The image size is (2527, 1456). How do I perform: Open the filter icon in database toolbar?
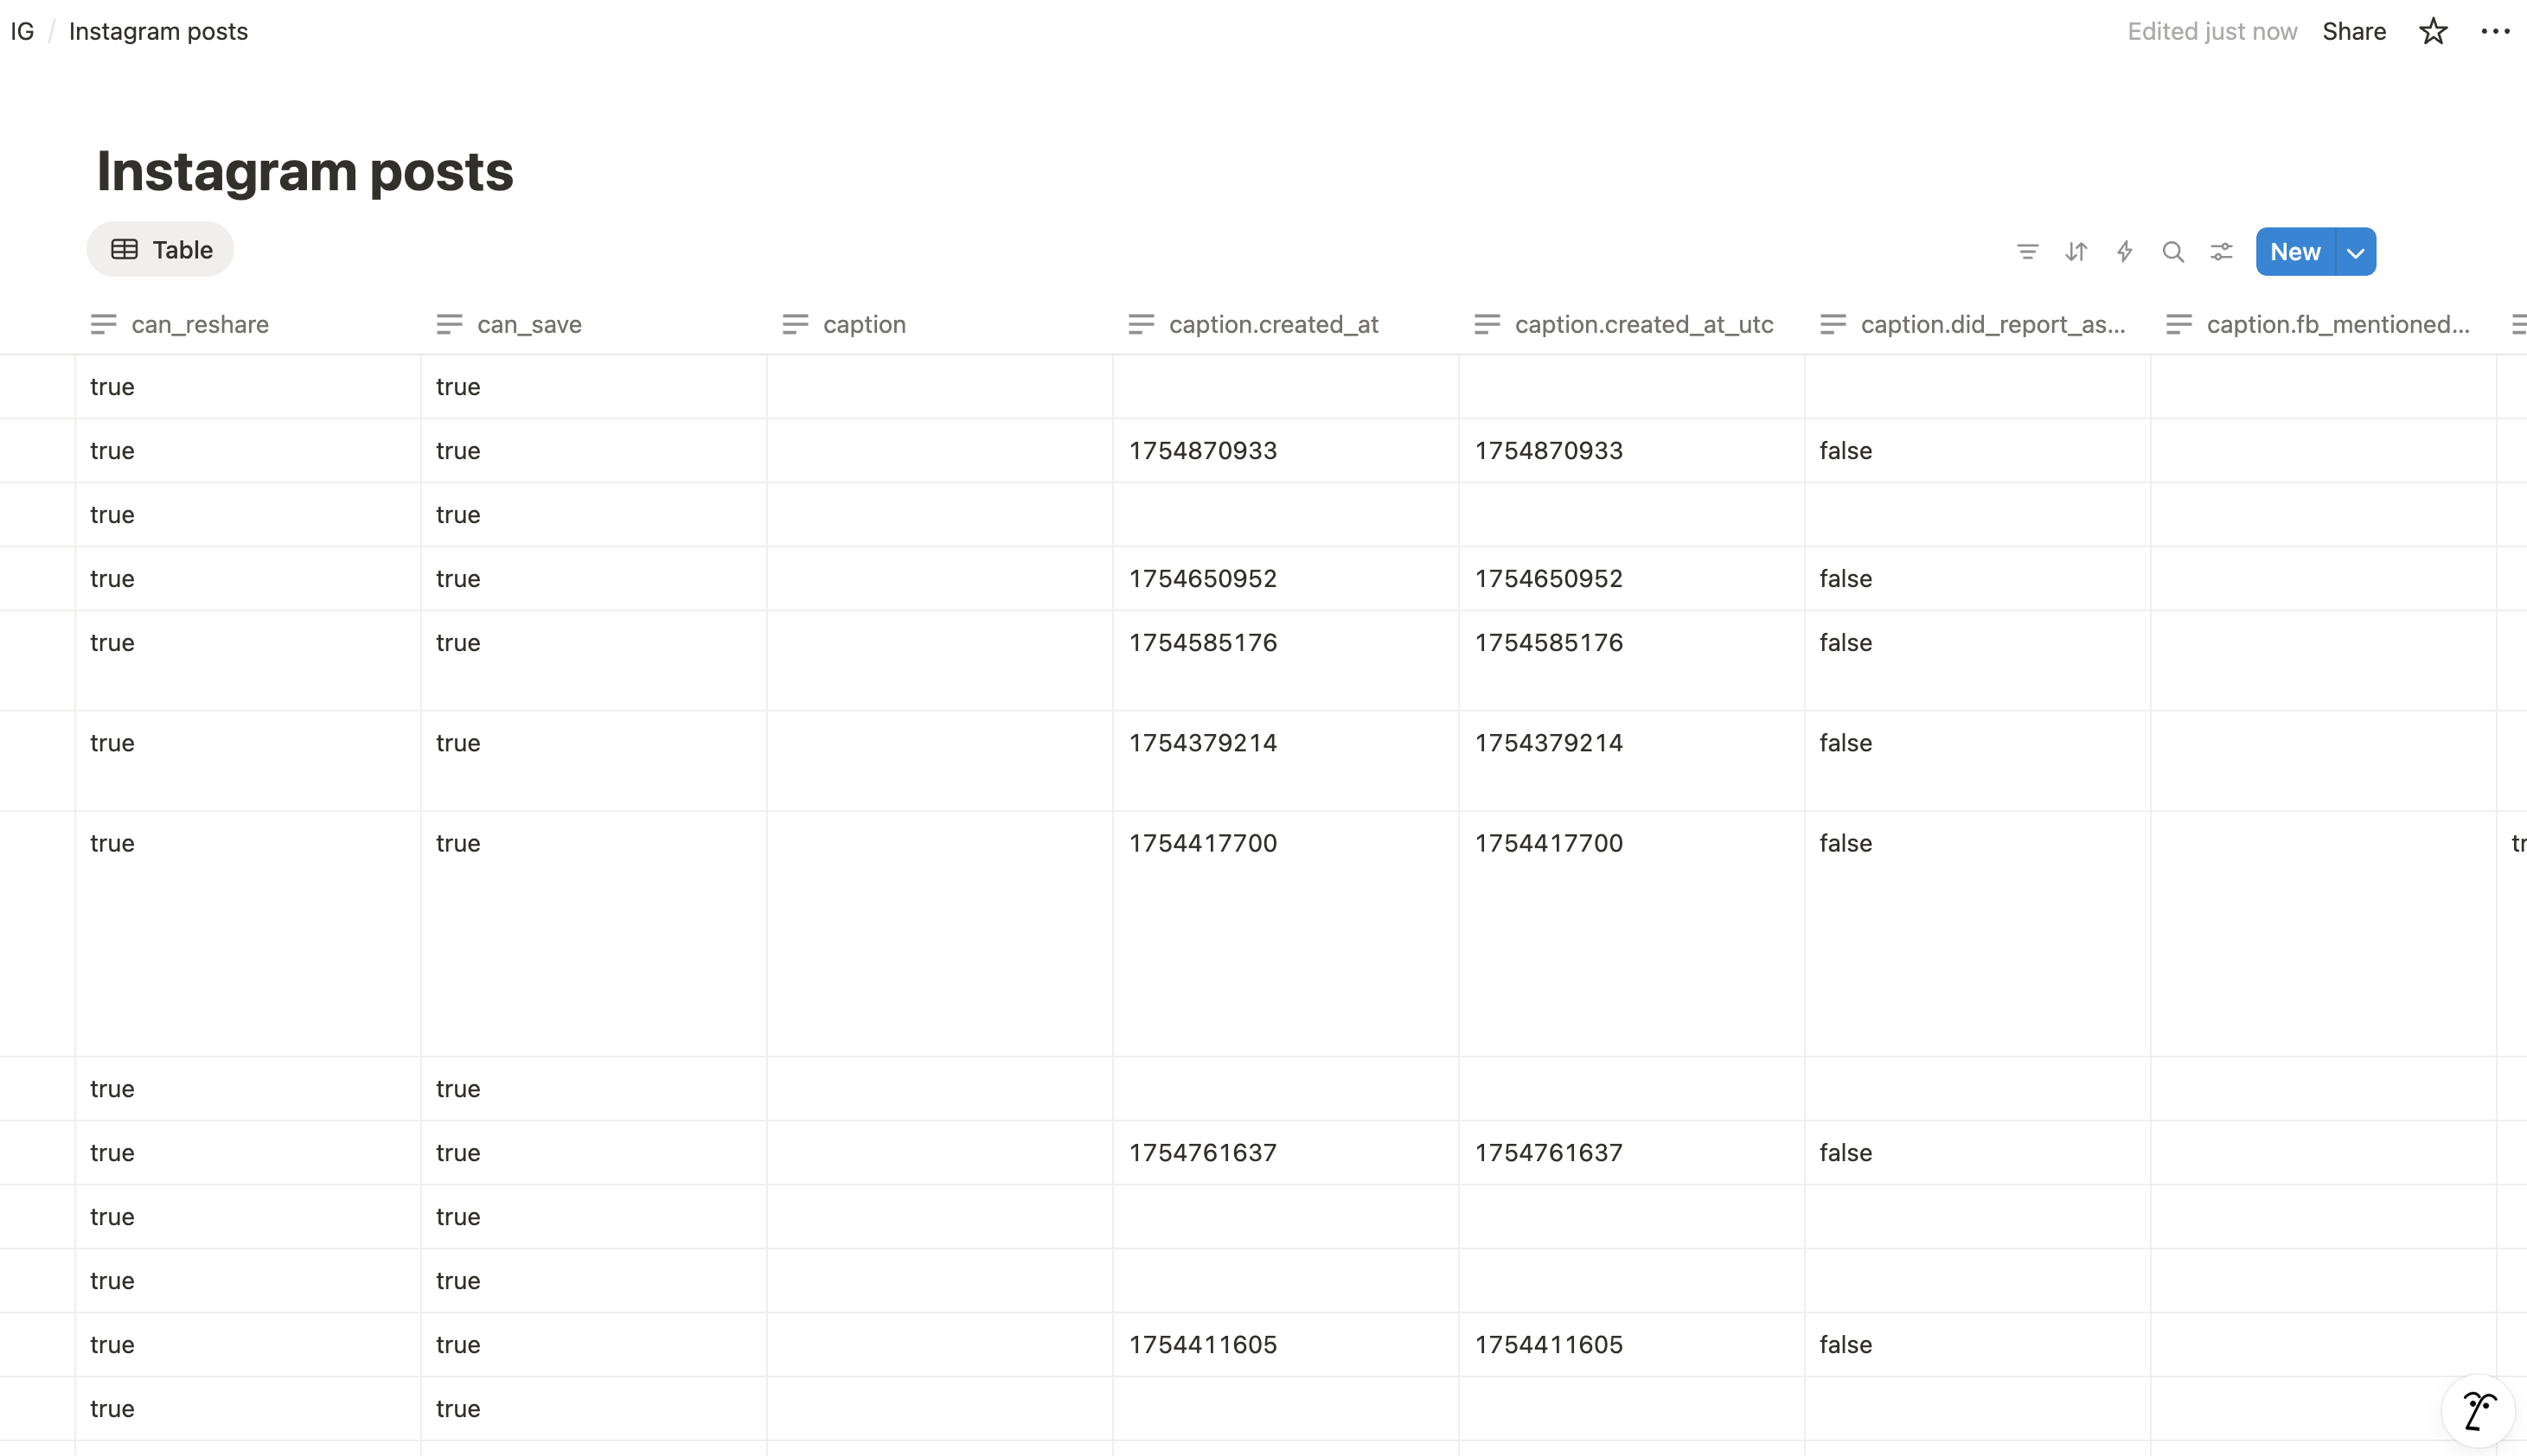click(2027, 252)
